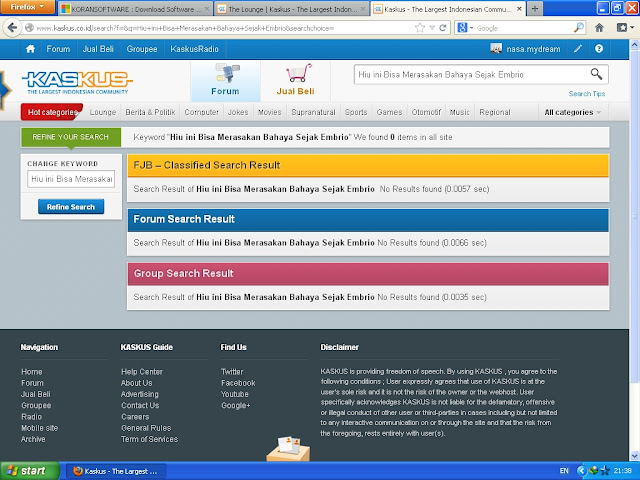Image resolution: width=640 pixels, height=480 pixels.
Task: Open search engine selector dropdown
Action: coord(465,28)
